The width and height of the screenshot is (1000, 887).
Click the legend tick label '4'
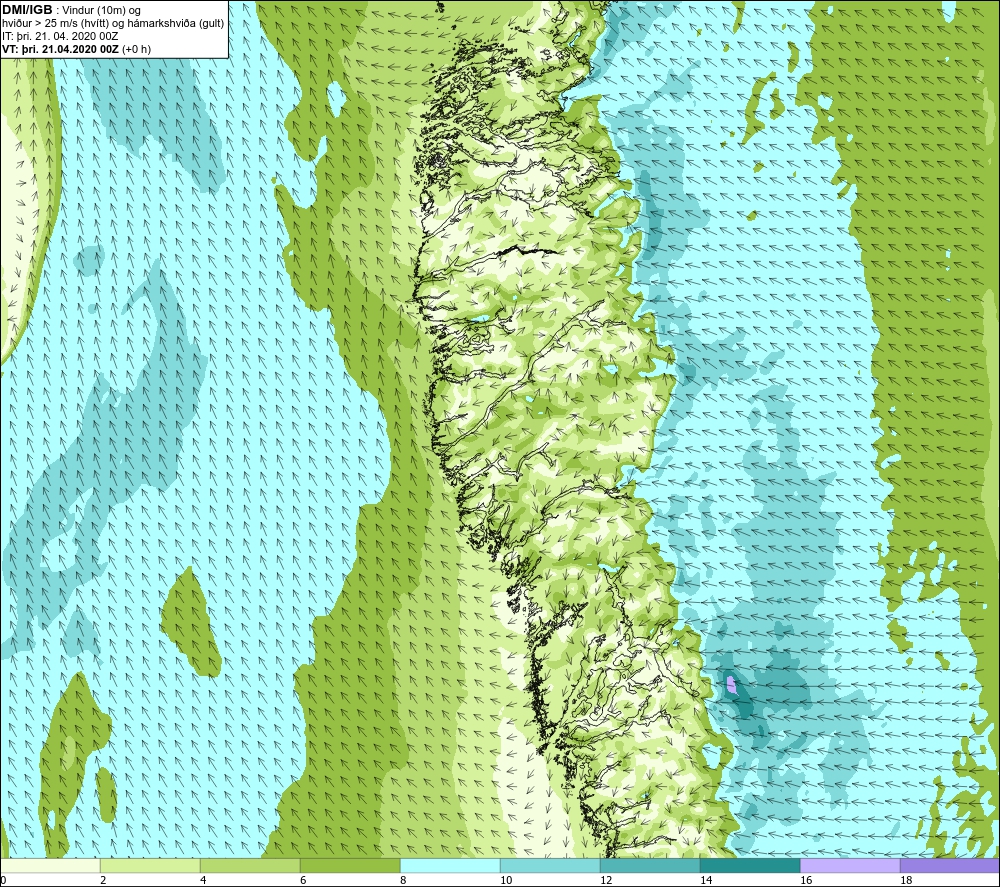[x=203, y=880]
